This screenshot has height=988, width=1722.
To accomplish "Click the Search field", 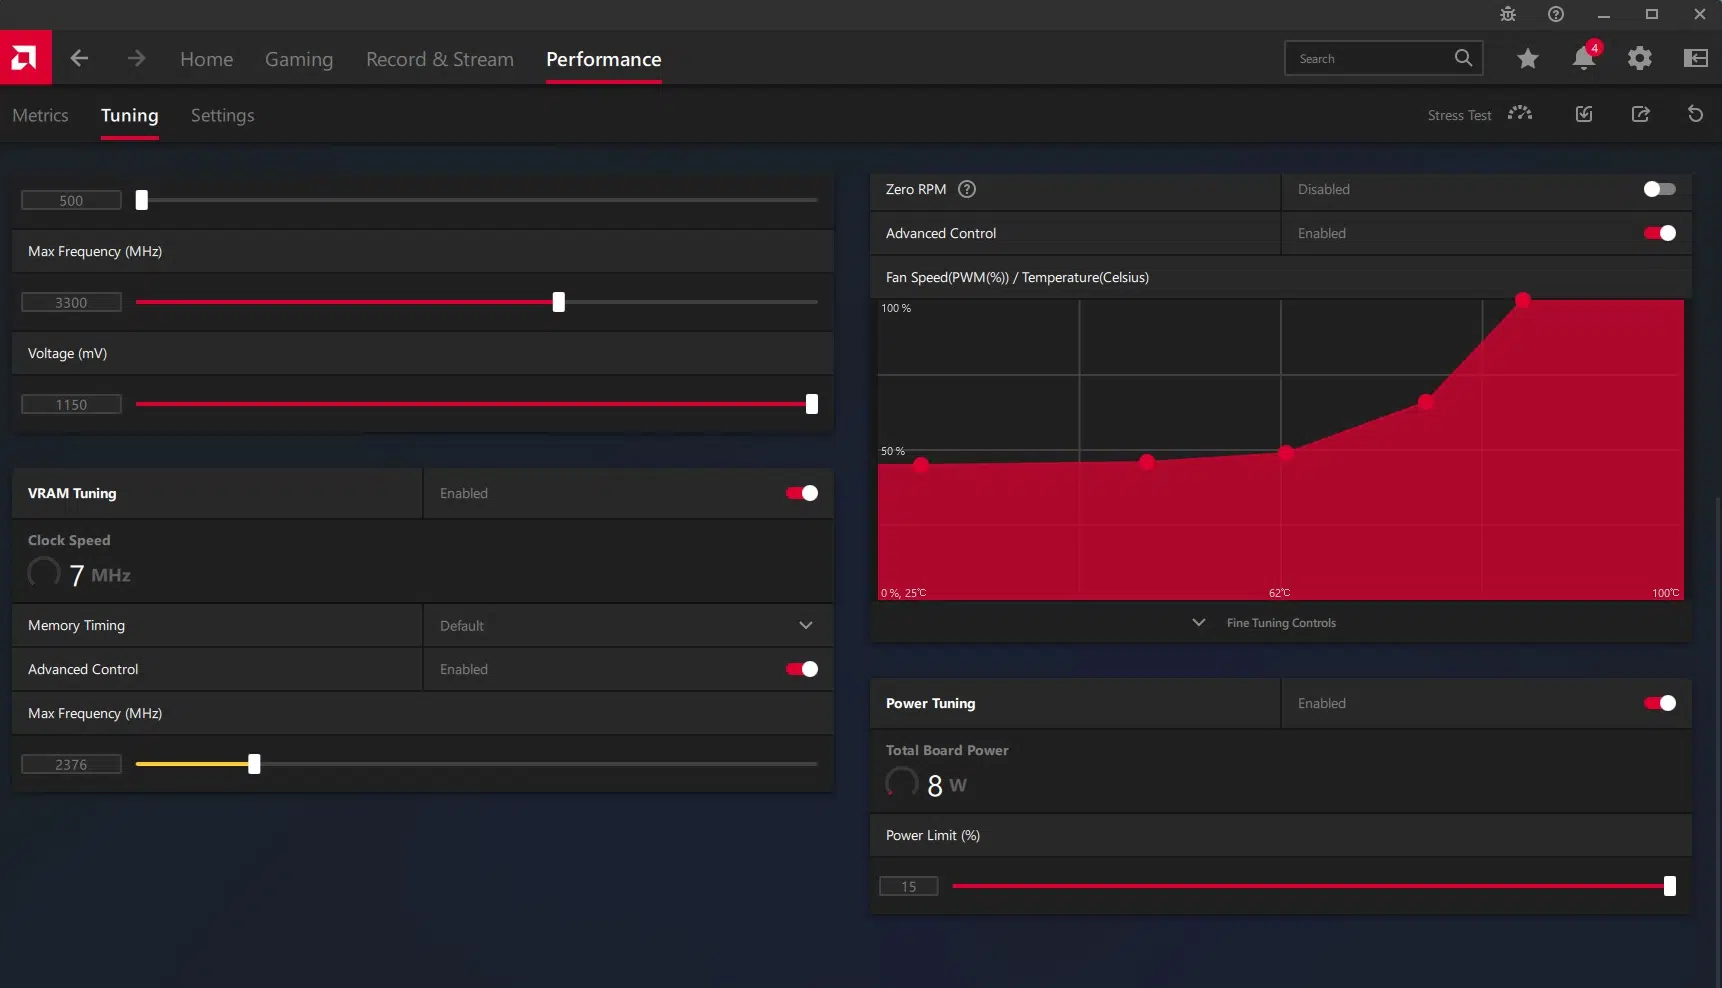I will coord(1383,58).
